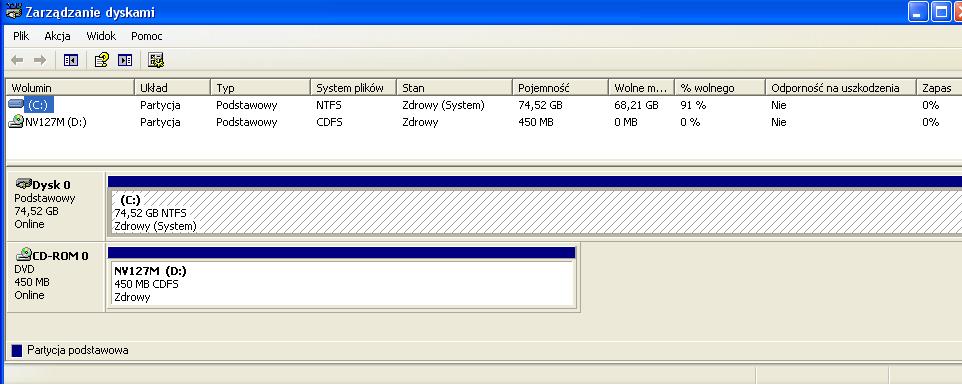Click the 74,52 GB capacity cell
The image size is (962, 385).
pyautogui.click(x=541, y=105)
